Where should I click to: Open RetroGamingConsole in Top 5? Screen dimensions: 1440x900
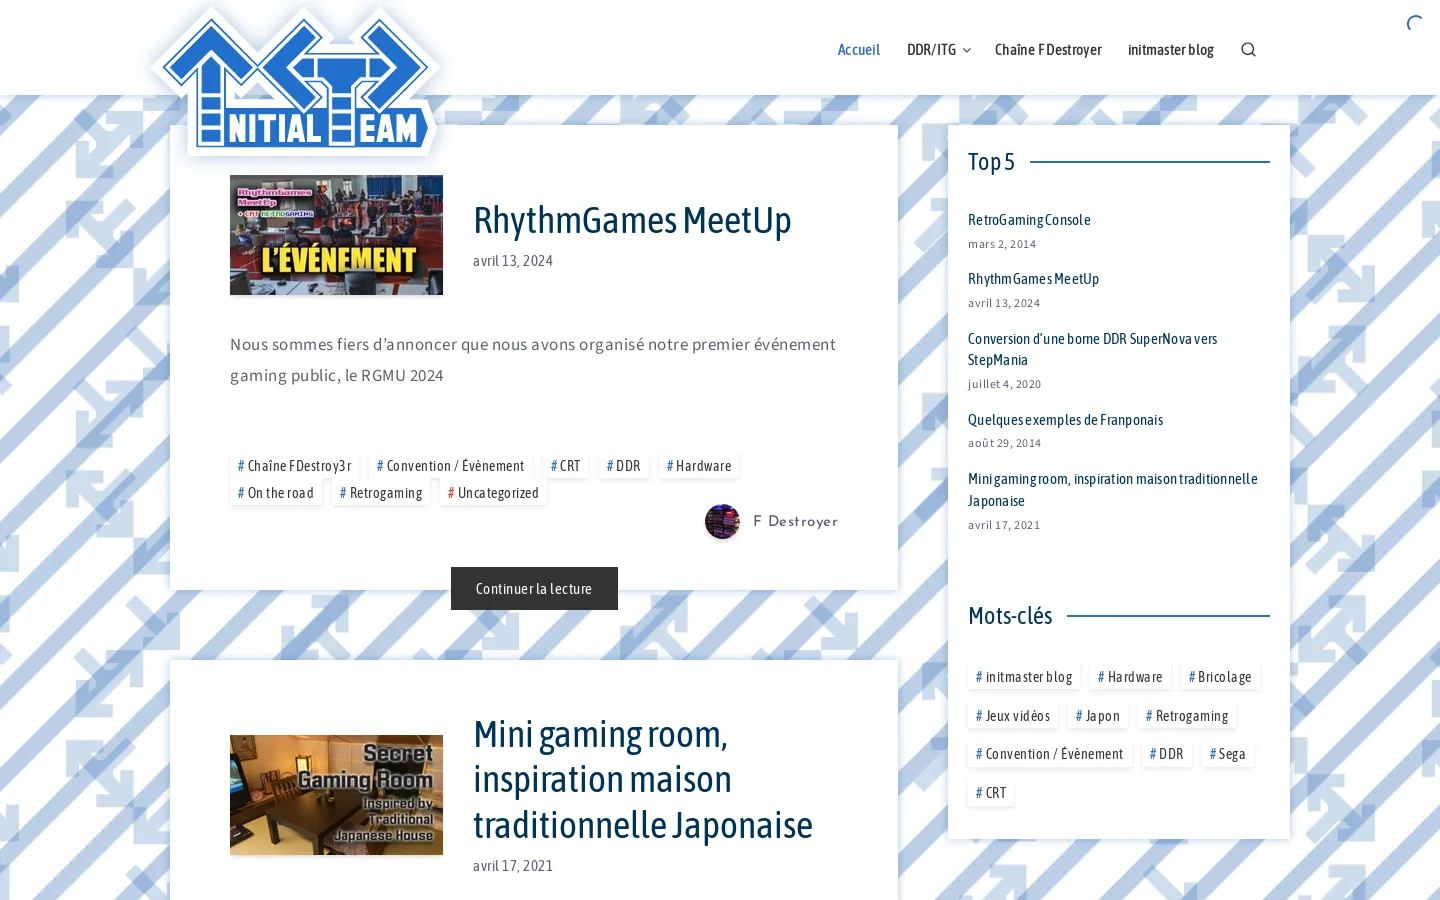pyautogui.click(x=1029, y=220)
